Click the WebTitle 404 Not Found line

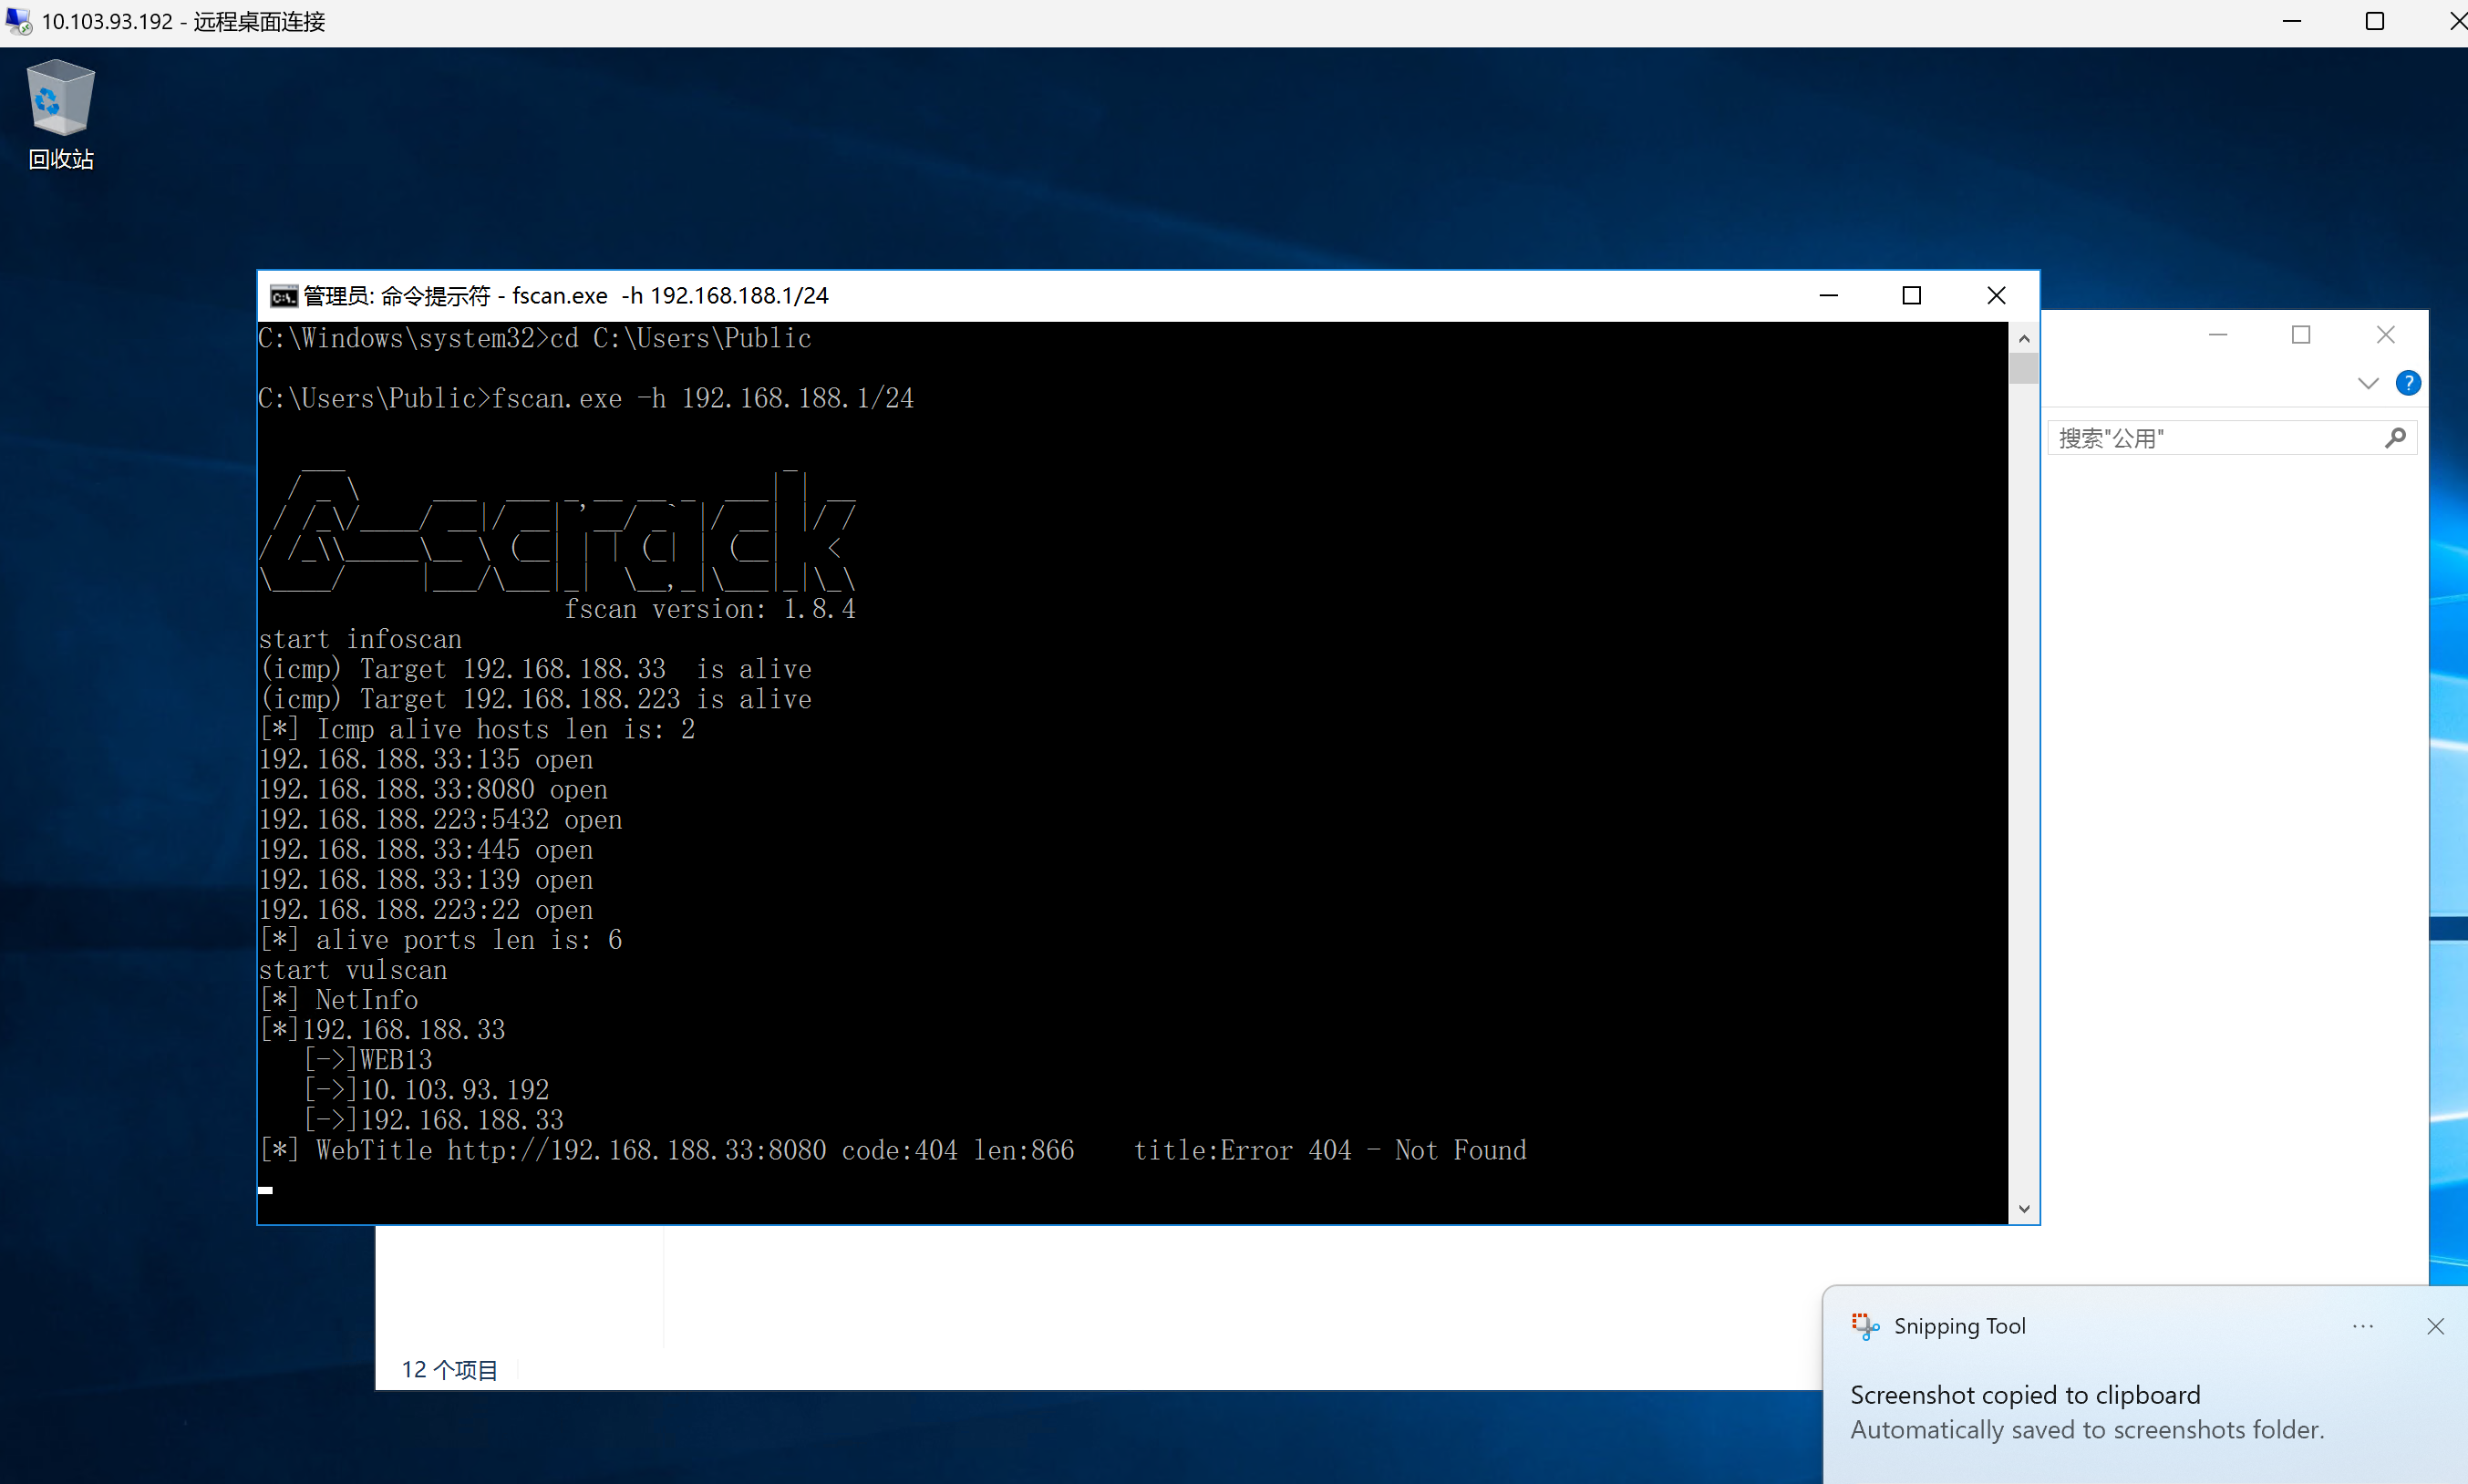892,1150
